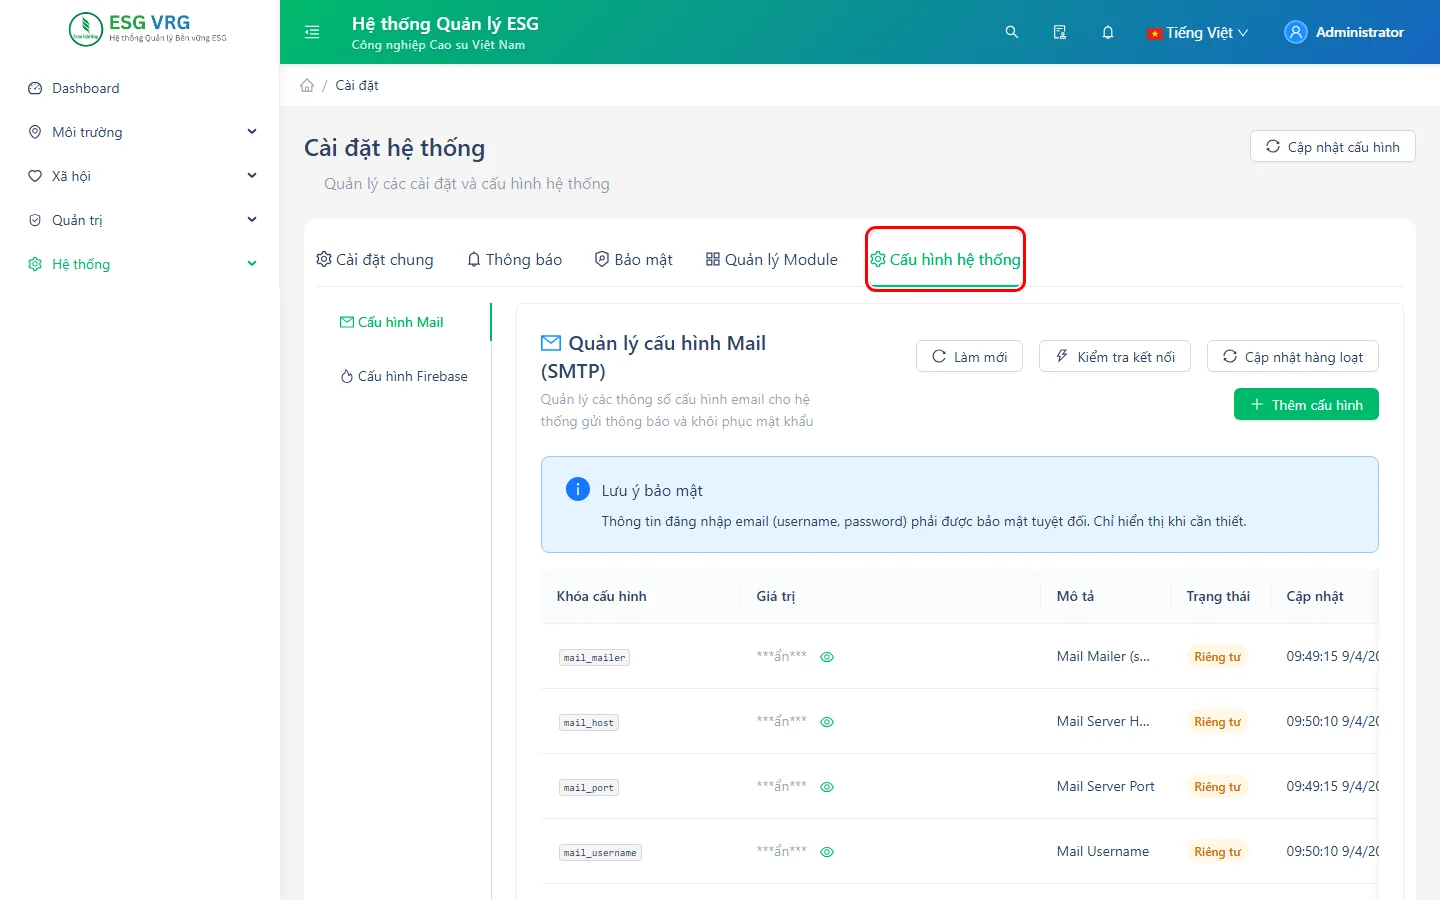
Task: Click the Xã hội heart icon
Action: click(x=35, y=176)
